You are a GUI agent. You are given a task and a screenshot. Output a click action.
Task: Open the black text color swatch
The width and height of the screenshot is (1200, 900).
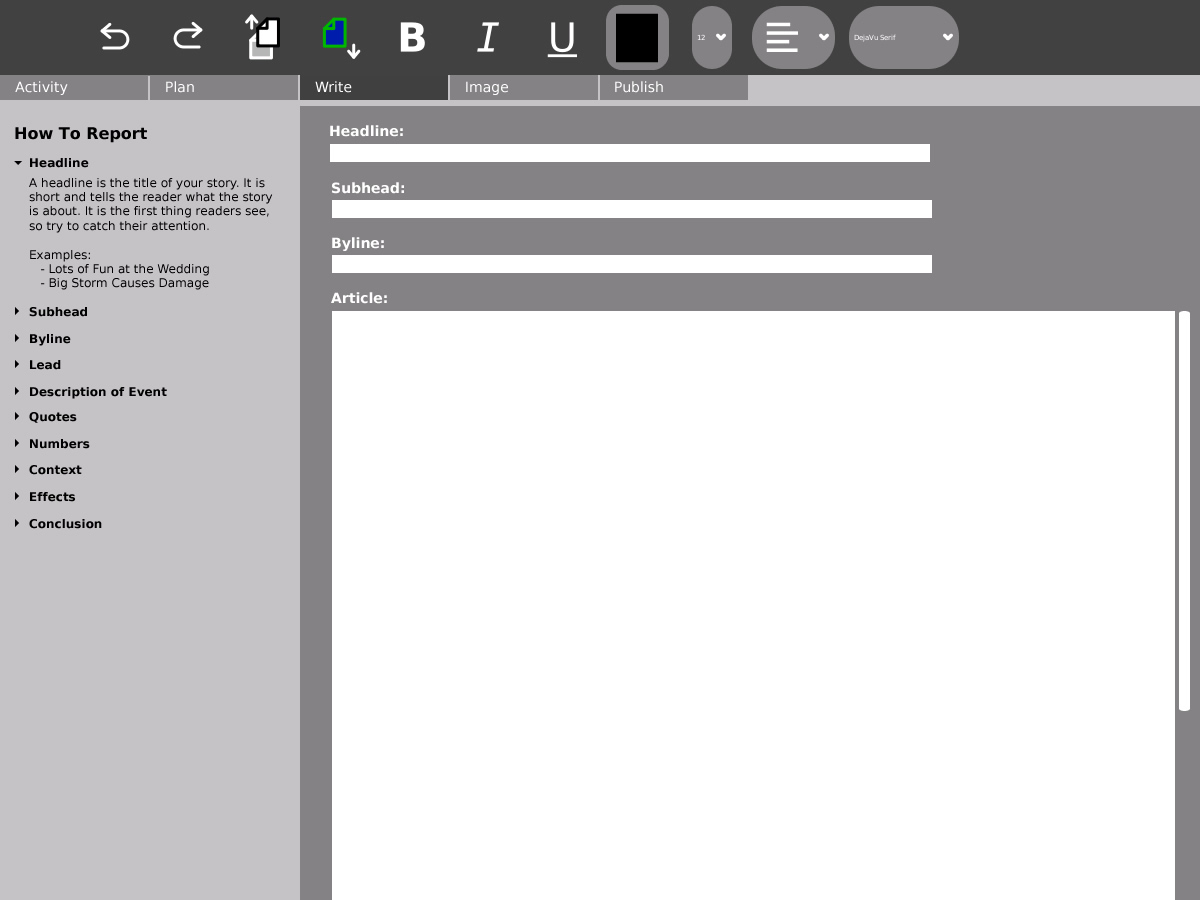click(637, 37)
